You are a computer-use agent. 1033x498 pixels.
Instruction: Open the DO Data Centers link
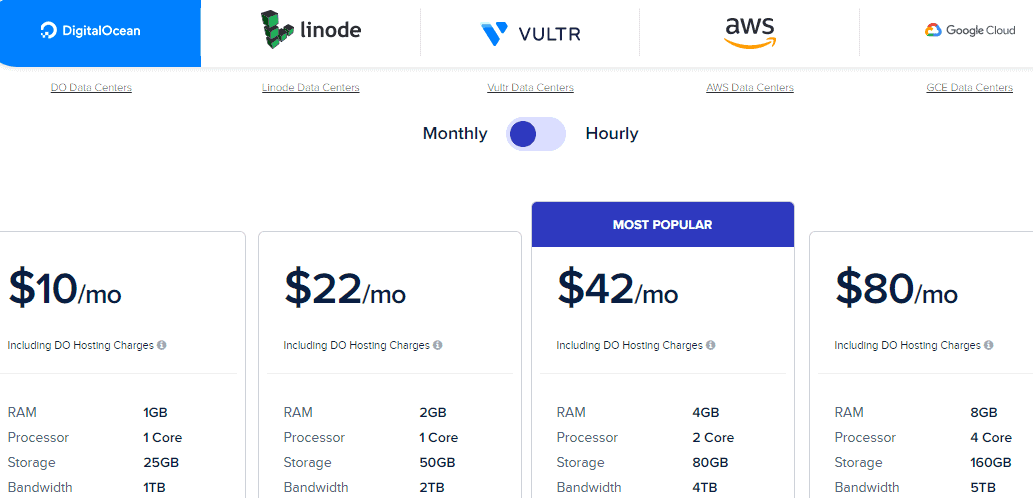tap(91, 88)
